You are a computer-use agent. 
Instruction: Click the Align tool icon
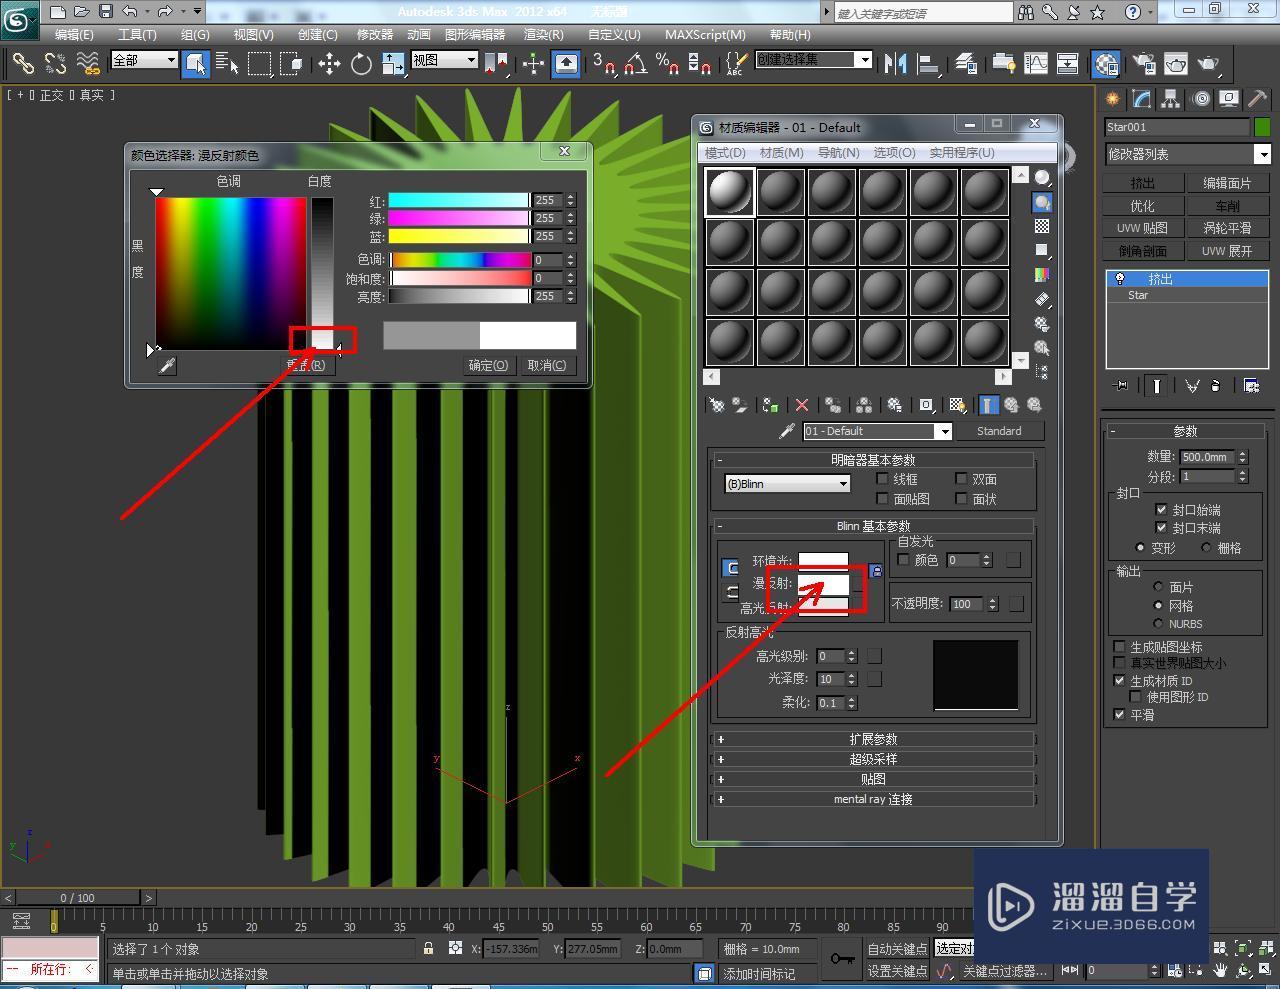928,64
